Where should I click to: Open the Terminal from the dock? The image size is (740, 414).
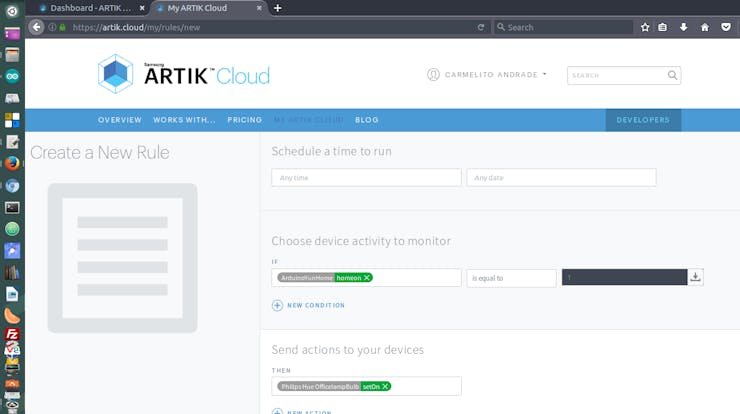pos(12,207)
